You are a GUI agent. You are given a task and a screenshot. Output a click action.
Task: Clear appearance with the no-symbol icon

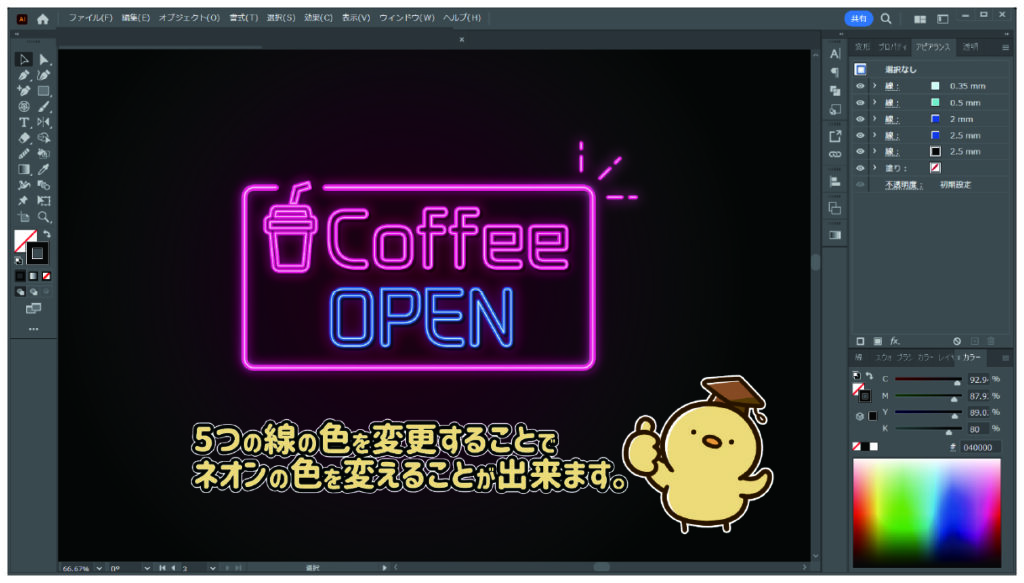[957, 341]
